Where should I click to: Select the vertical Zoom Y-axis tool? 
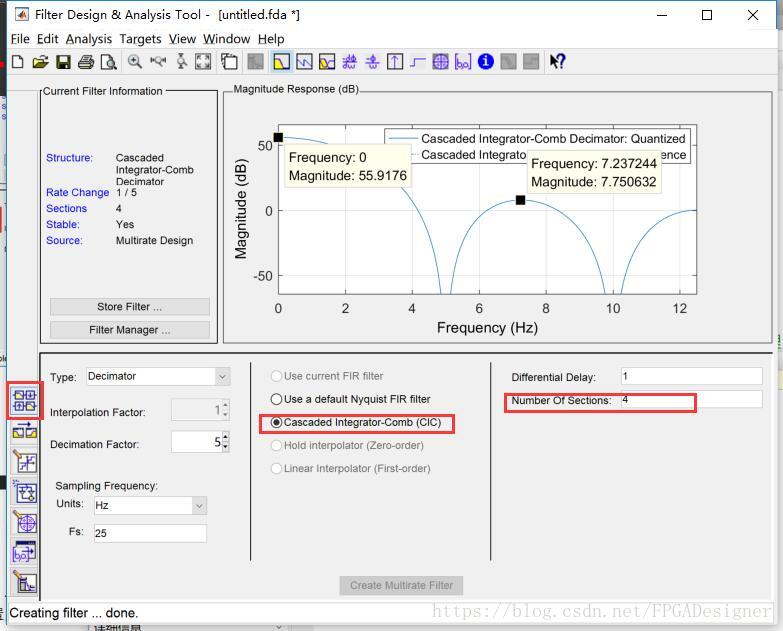click(x=181, y=61)
